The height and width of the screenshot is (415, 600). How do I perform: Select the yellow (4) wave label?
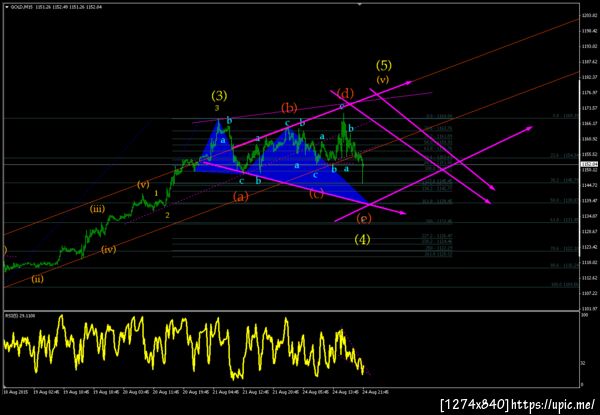pos(362,239)
